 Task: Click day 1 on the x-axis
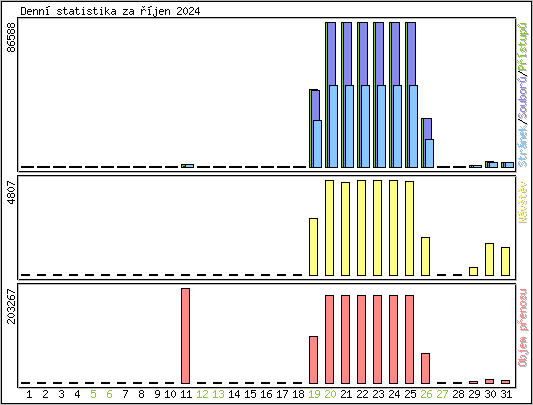point(29,394)
